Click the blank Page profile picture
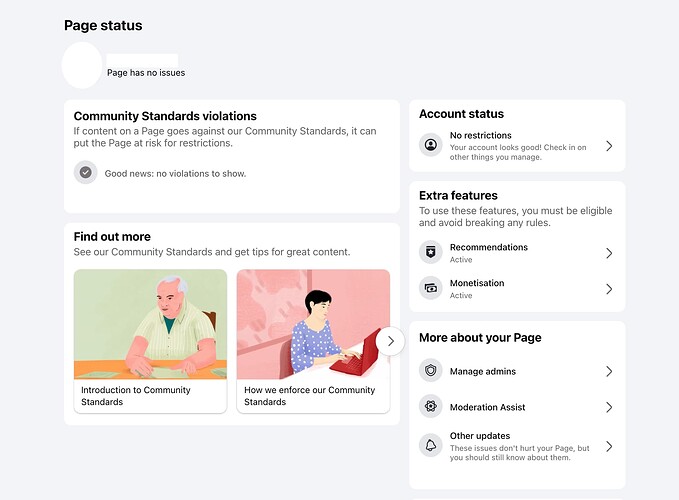Viewport: 679px width, 500px height. click(82, 65)
